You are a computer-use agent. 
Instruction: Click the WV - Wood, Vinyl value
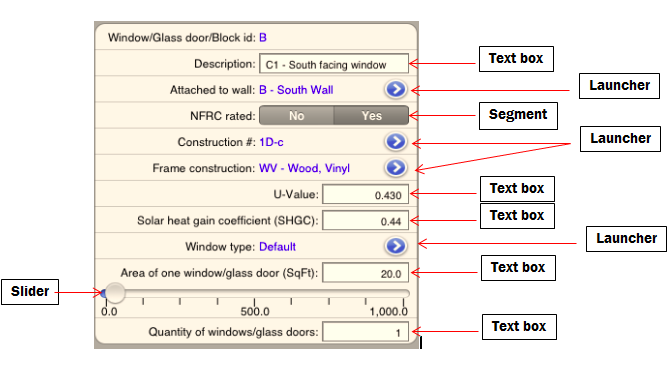pos(304,168)
